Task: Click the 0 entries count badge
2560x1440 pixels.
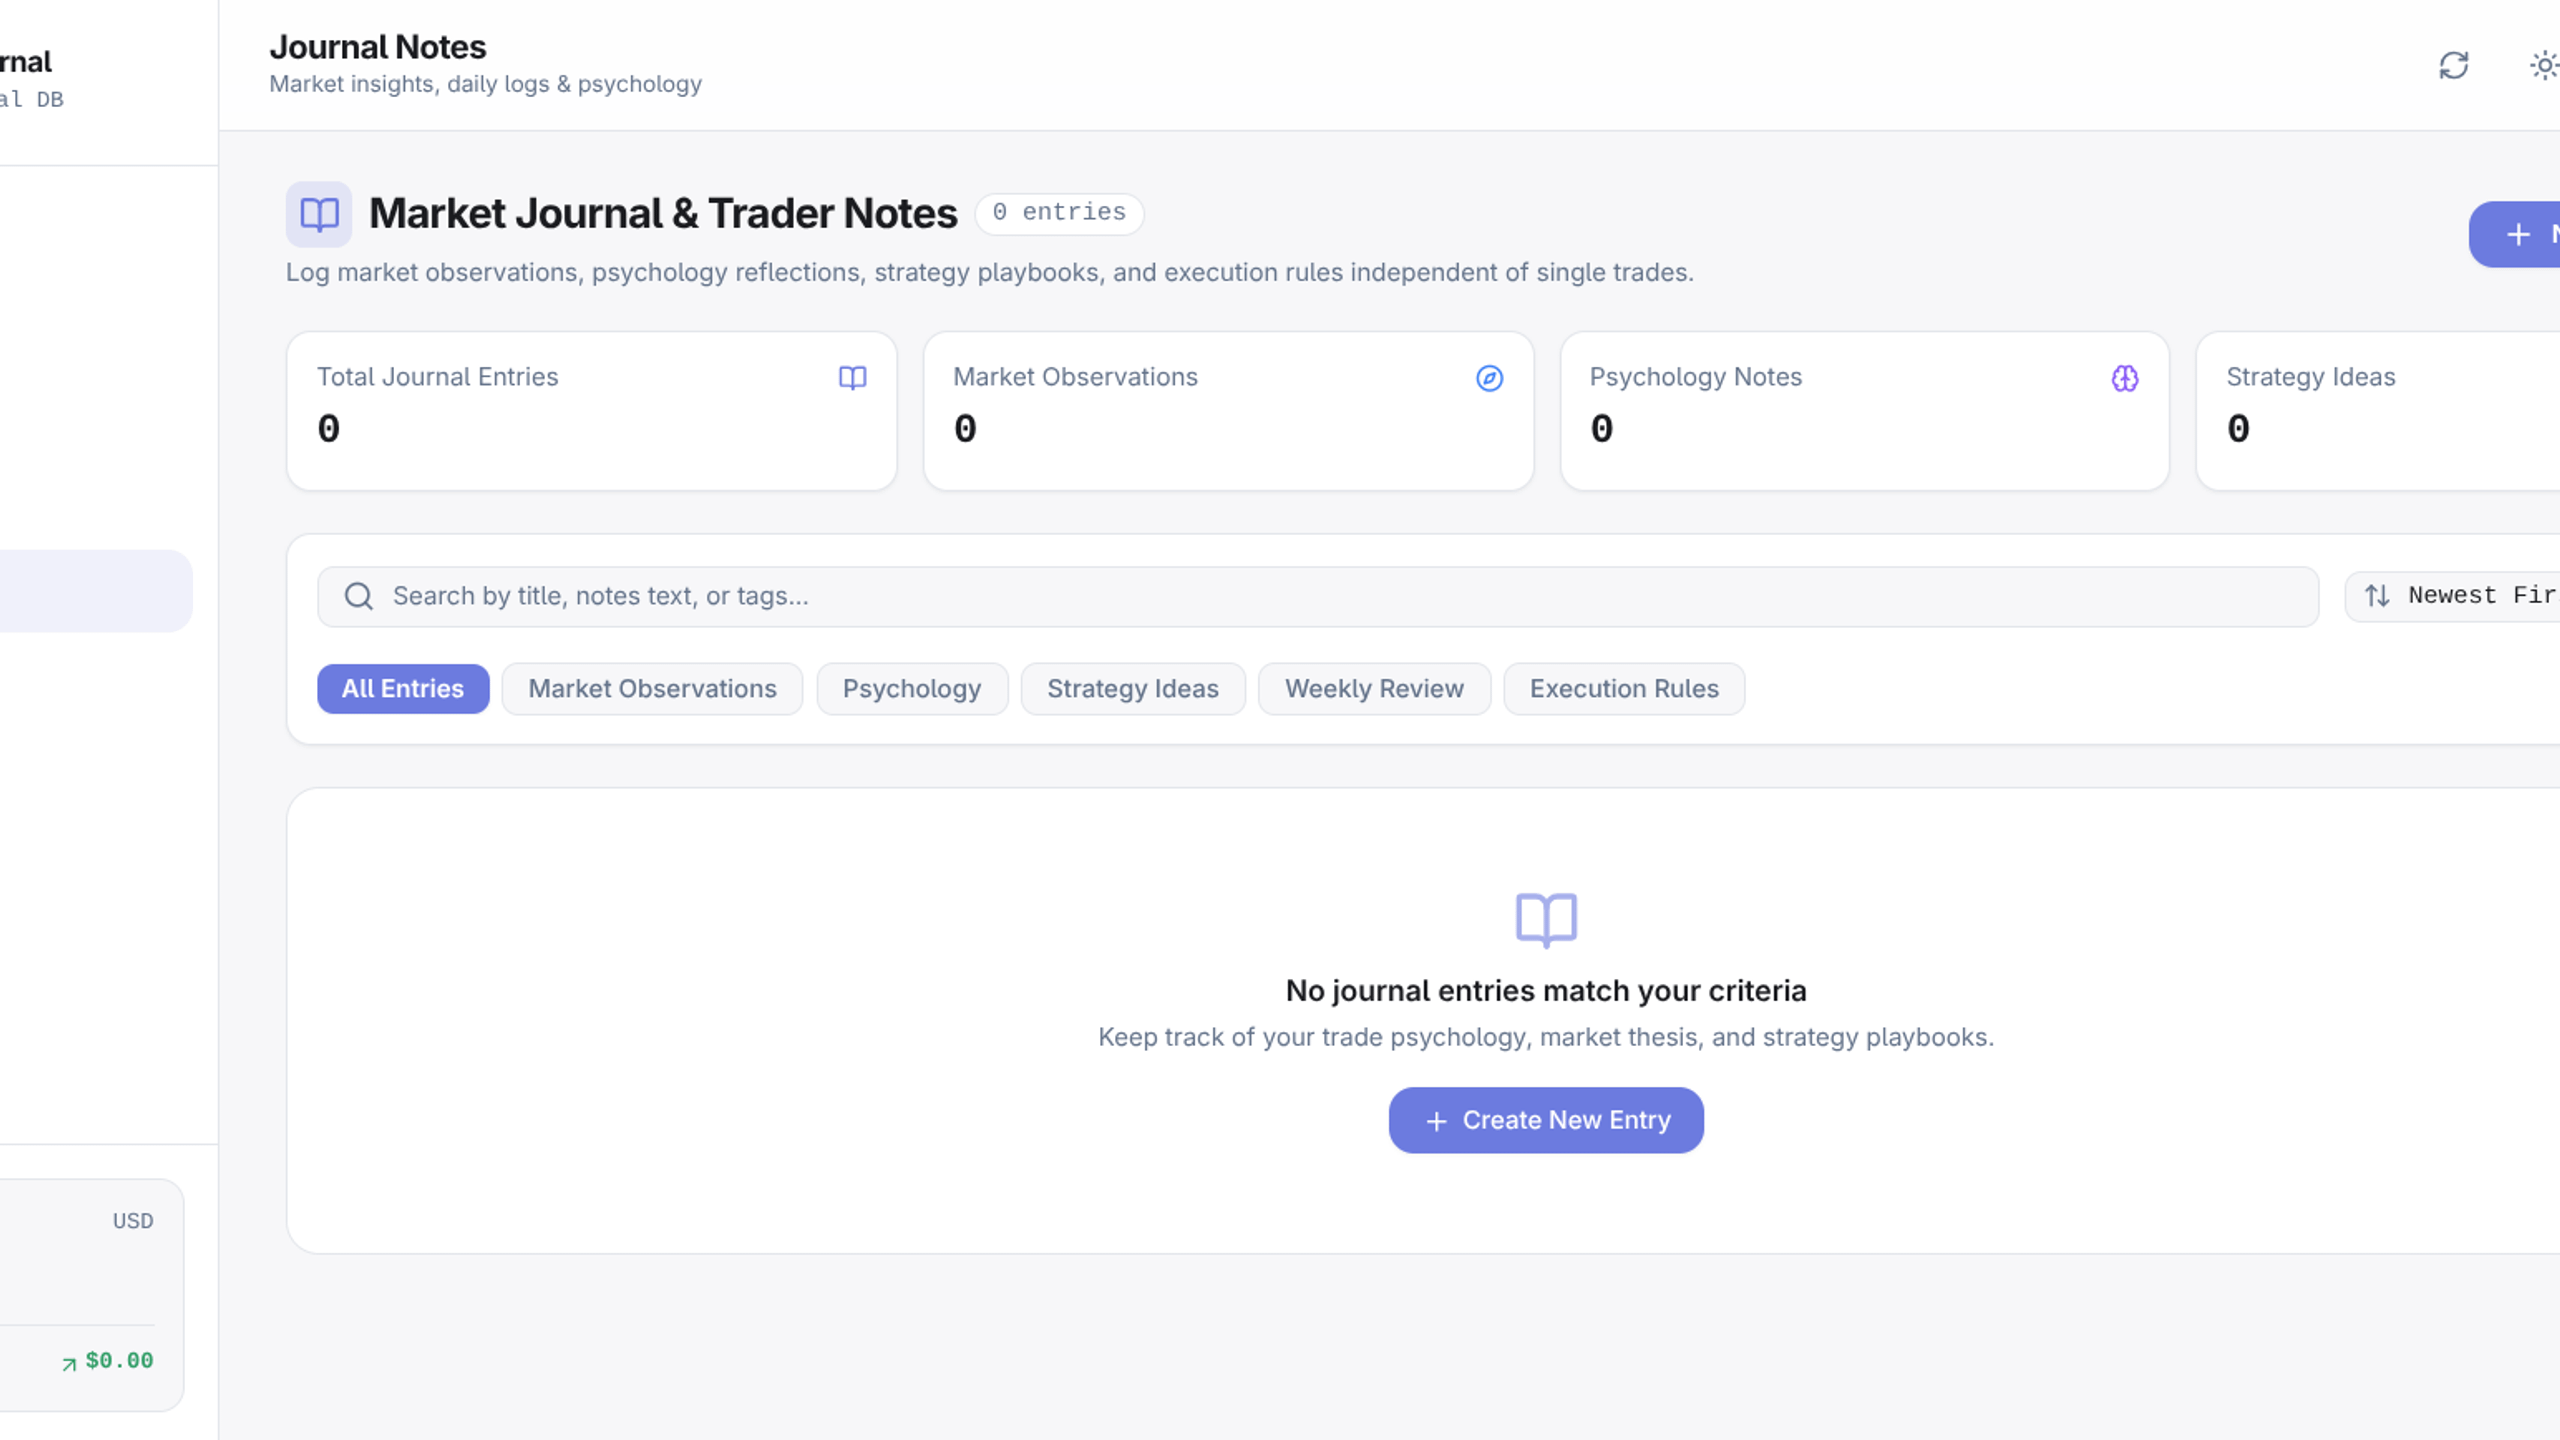Action: tap(1059, 213)
